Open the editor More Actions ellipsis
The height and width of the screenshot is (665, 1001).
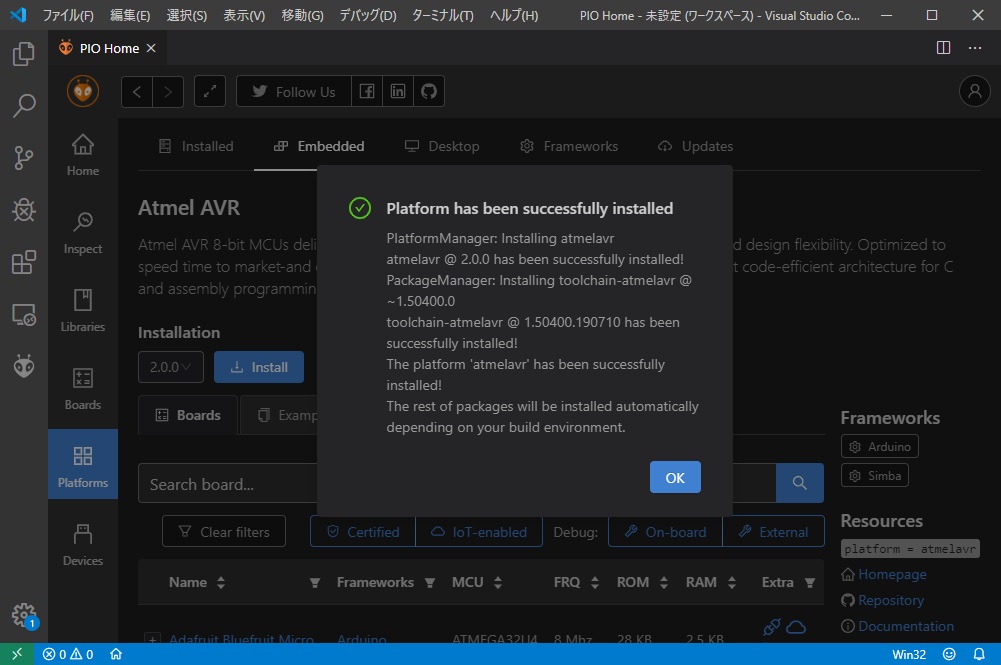pyautogui.click(x=975, y=48)
